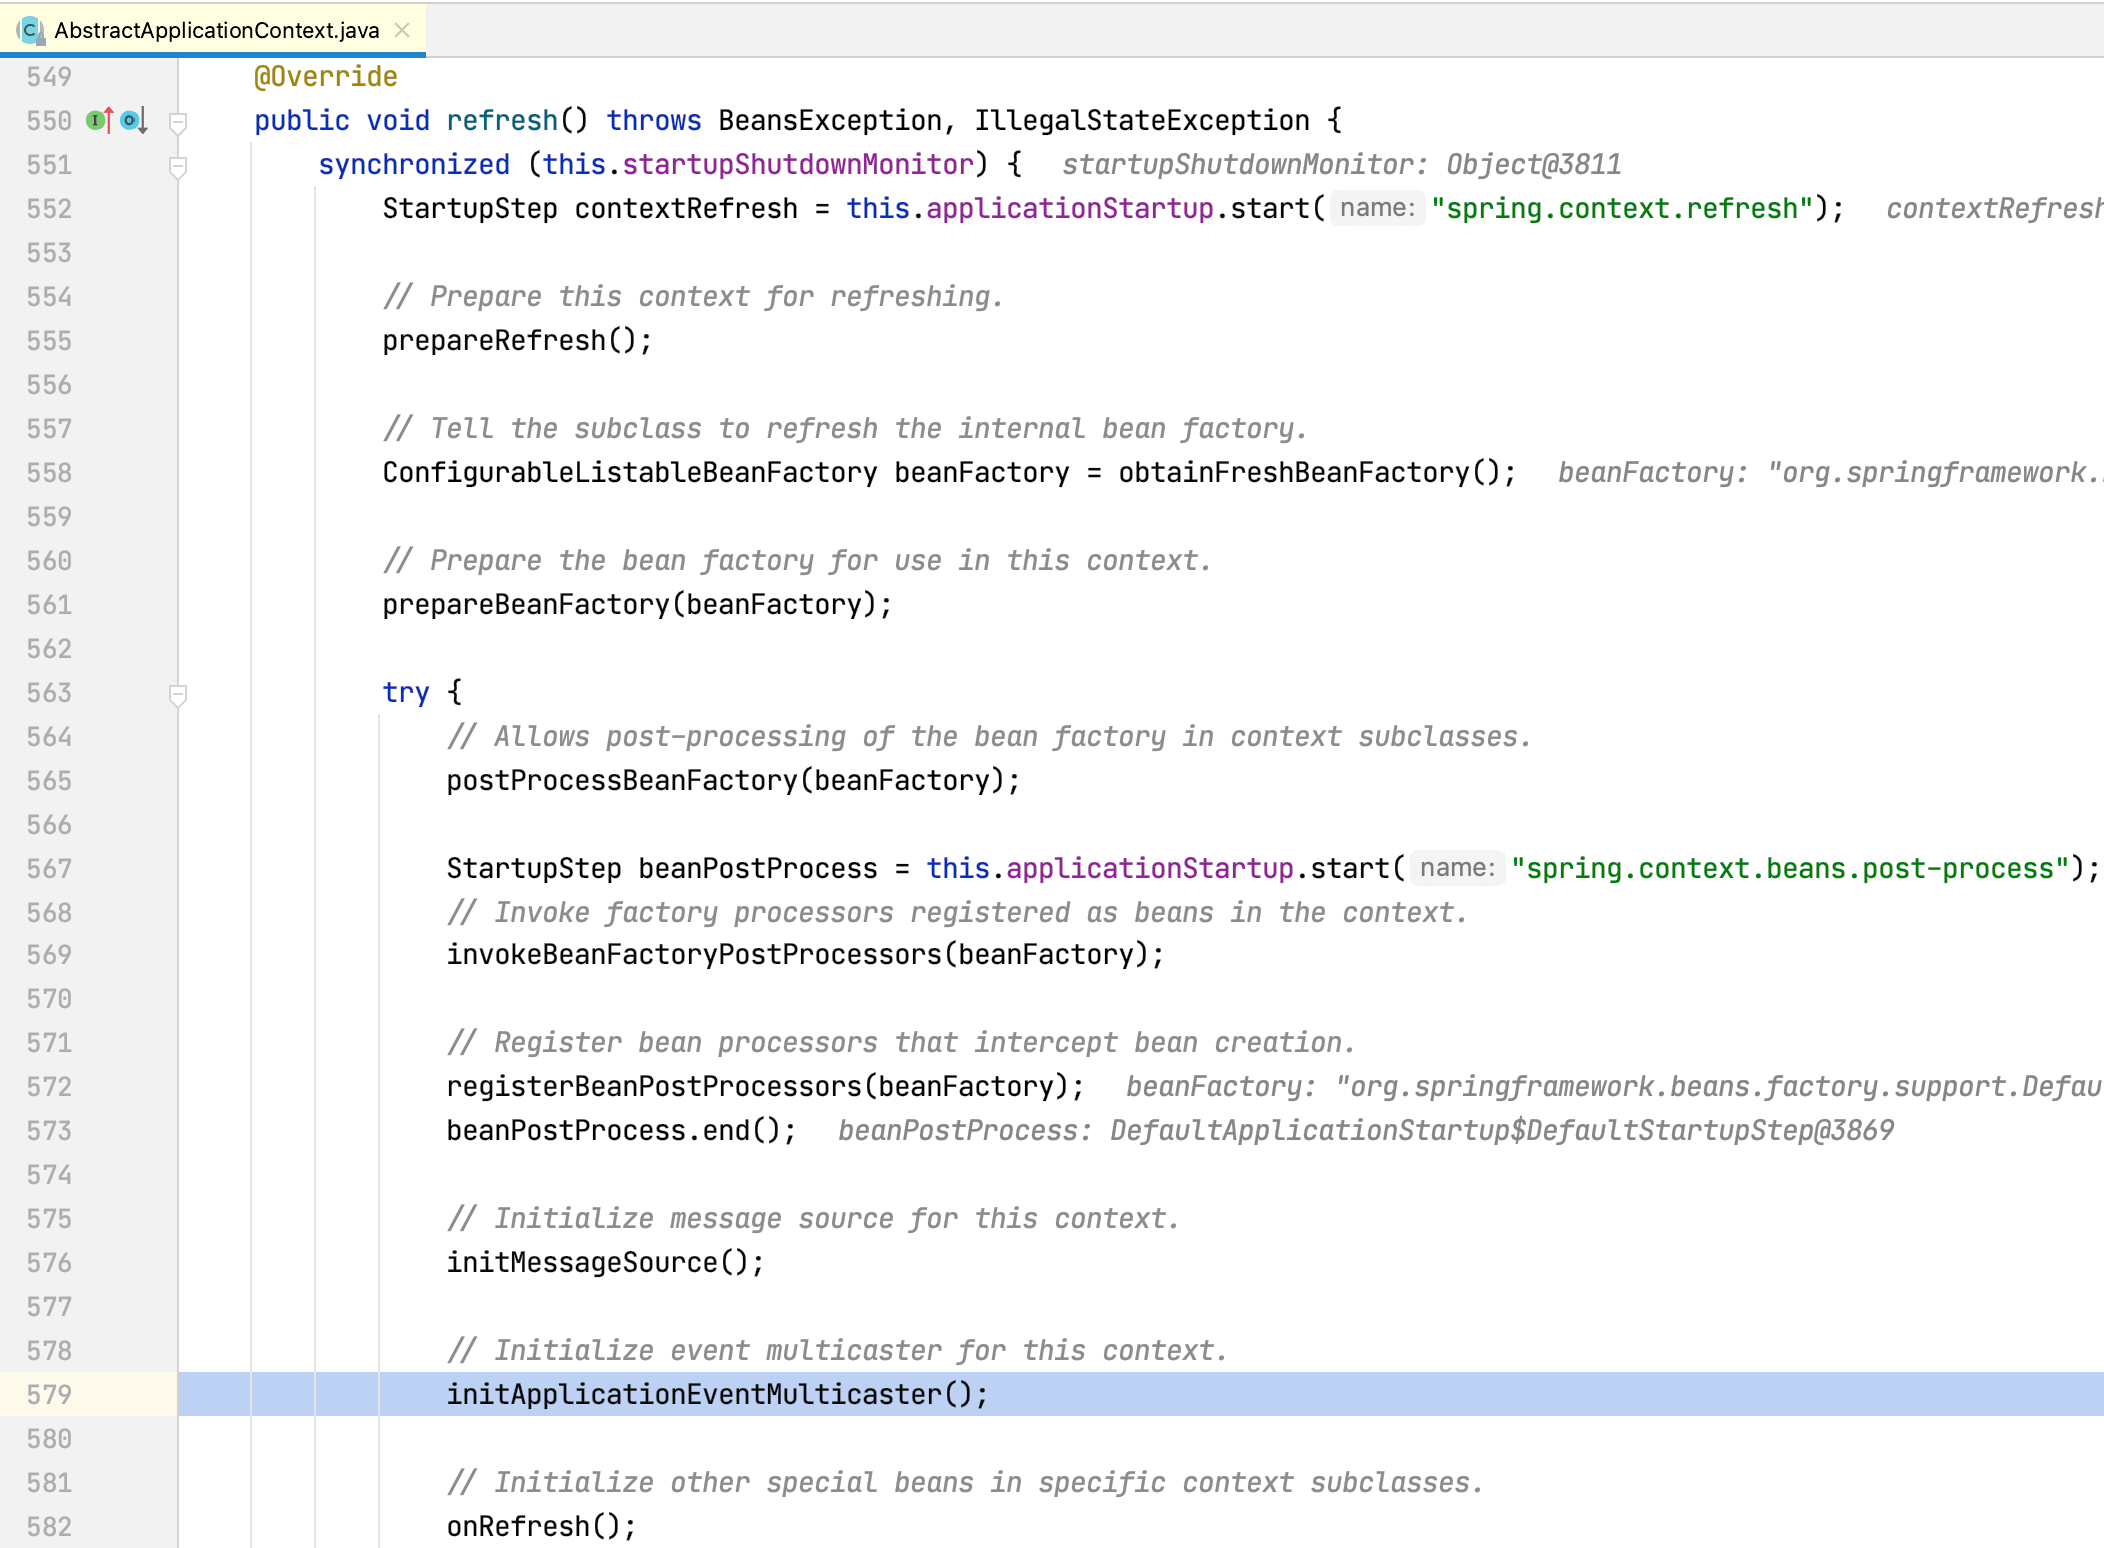Screen dimensions: 2104x1548
Task: Click the implements-method gutter icon on line 550
Action: (99, 121)
